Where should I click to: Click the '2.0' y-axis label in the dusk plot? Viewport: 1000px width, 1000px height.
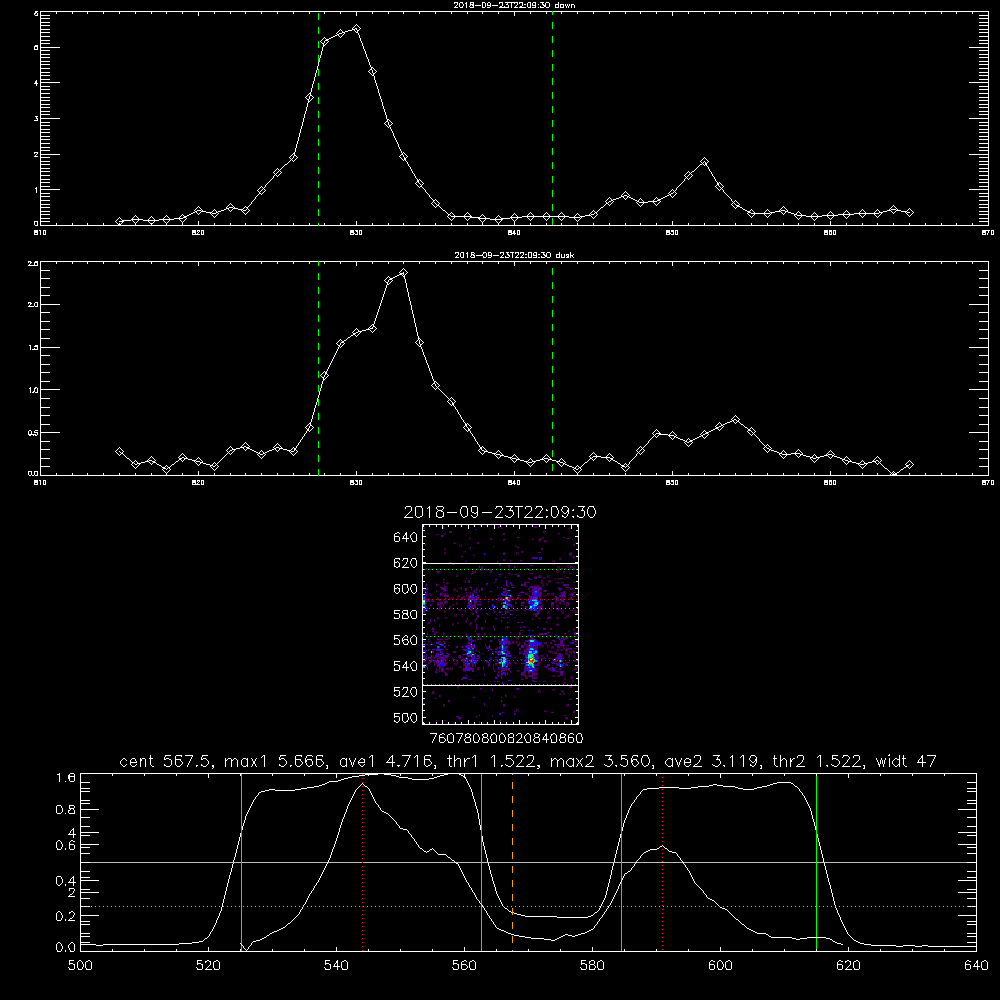(x=33, y=304)
